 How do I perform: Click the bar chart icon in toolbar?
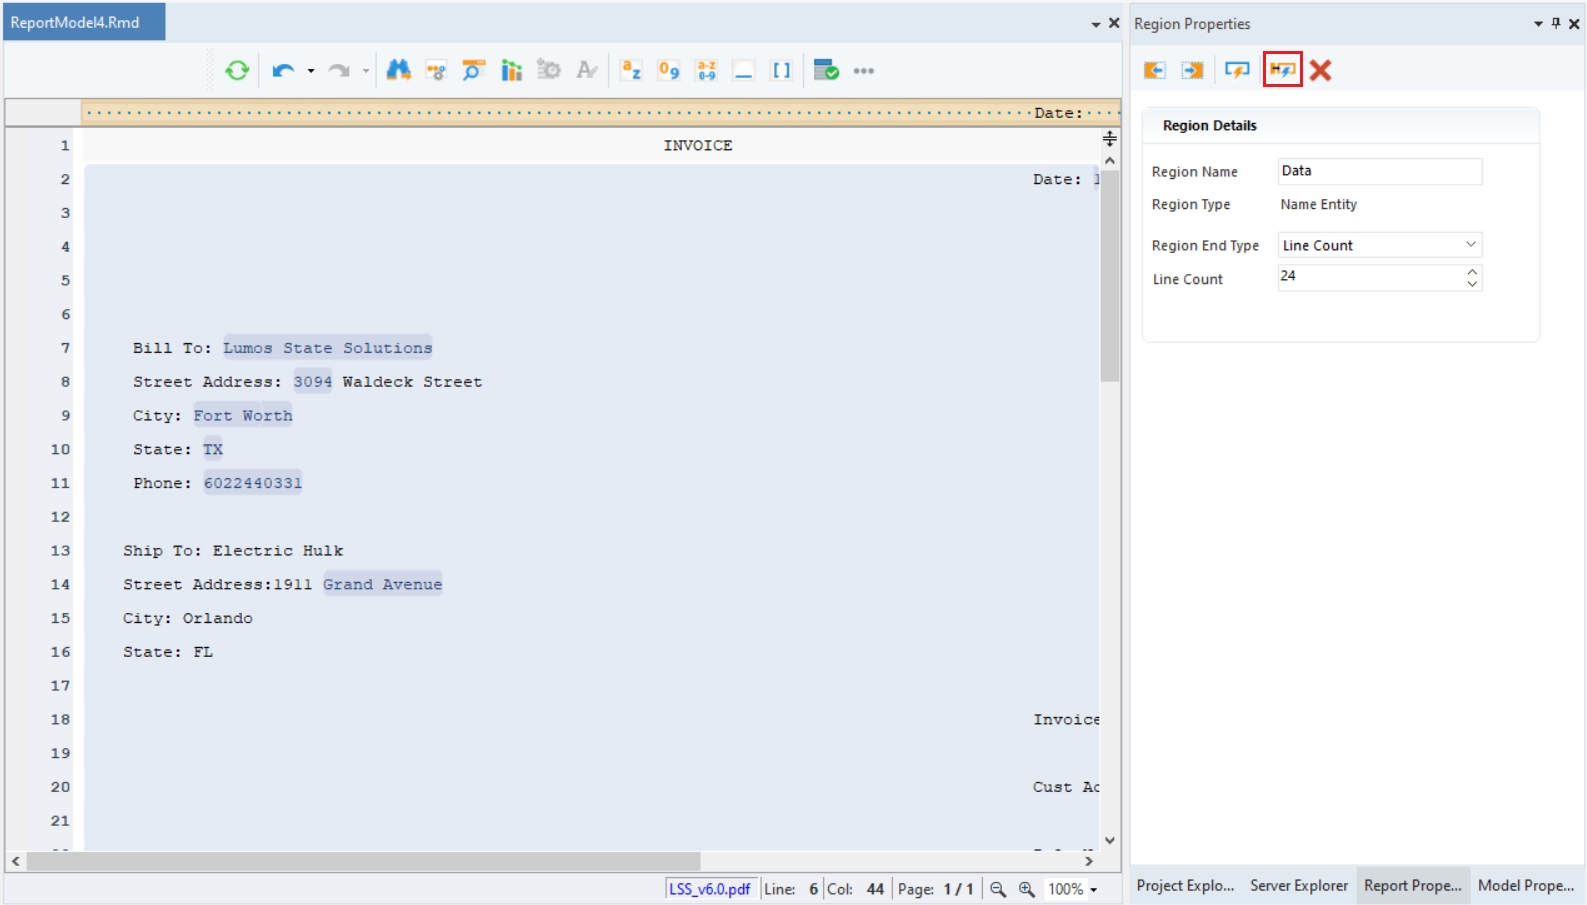point(511,70)
